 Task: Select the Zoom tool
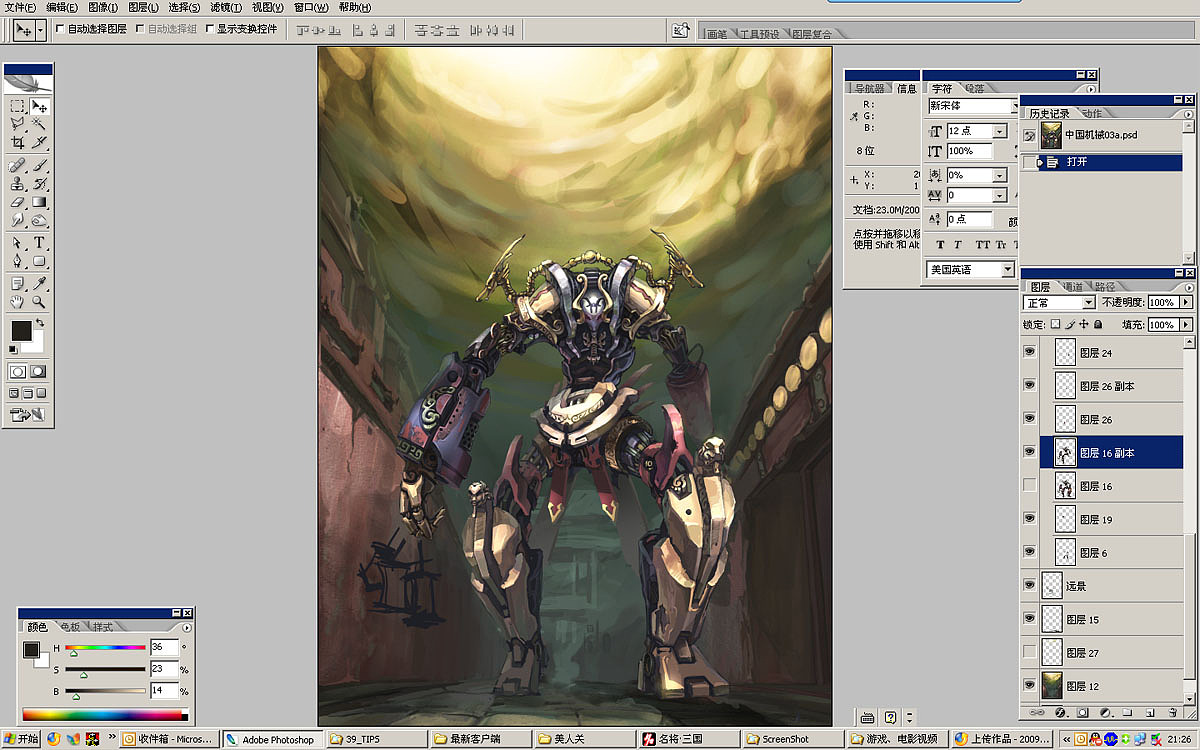(x=39, y=302)
